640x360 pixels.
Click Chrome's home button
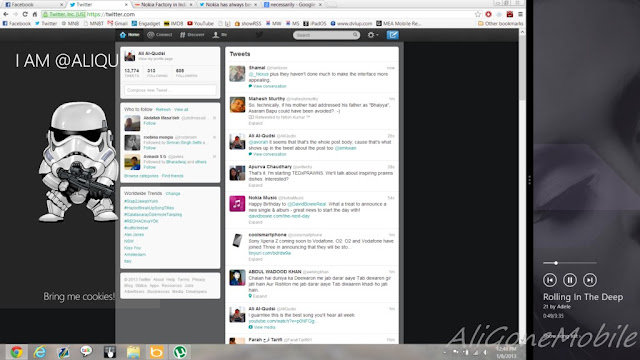(x=35, y=14)
